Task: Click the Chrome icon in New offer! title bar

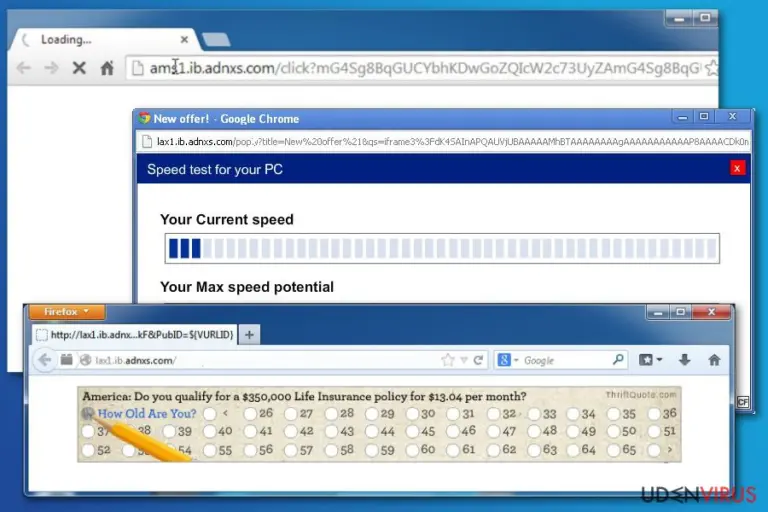Action: tap(144, 118)
